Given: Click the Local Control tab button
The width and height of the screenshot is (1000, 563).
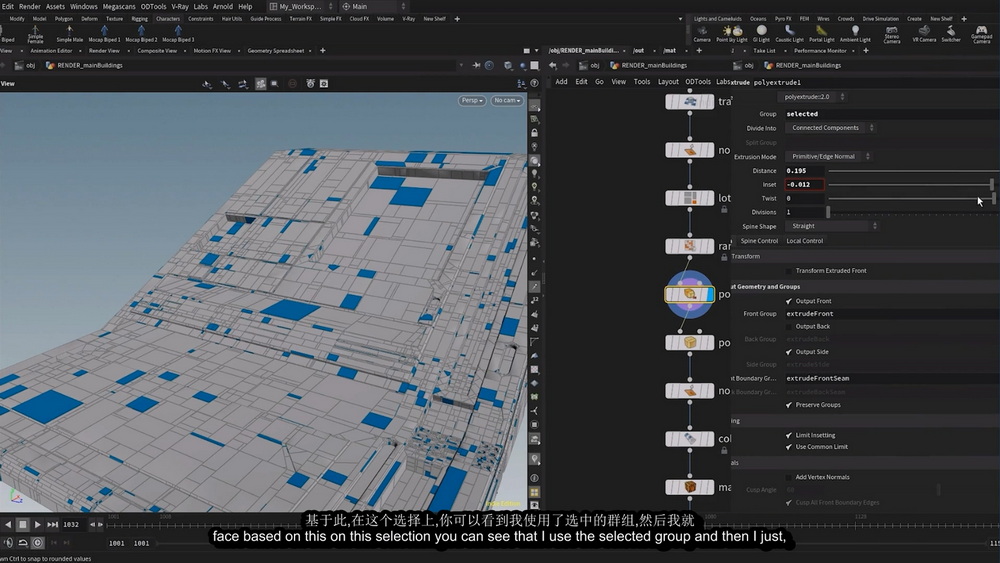Looking at the screenshot, I should (x=804, y=241).
